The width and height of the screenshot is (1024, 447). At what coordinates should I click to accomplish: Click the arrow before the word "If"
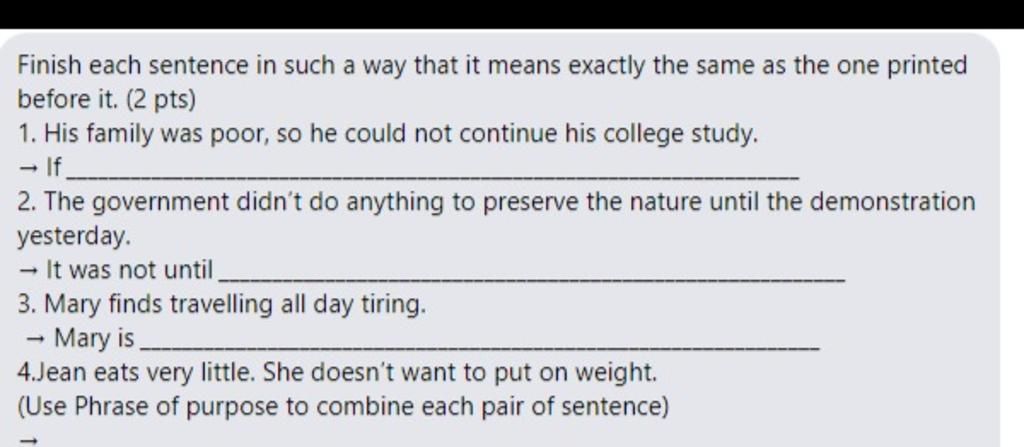click(x=29, y=169)
